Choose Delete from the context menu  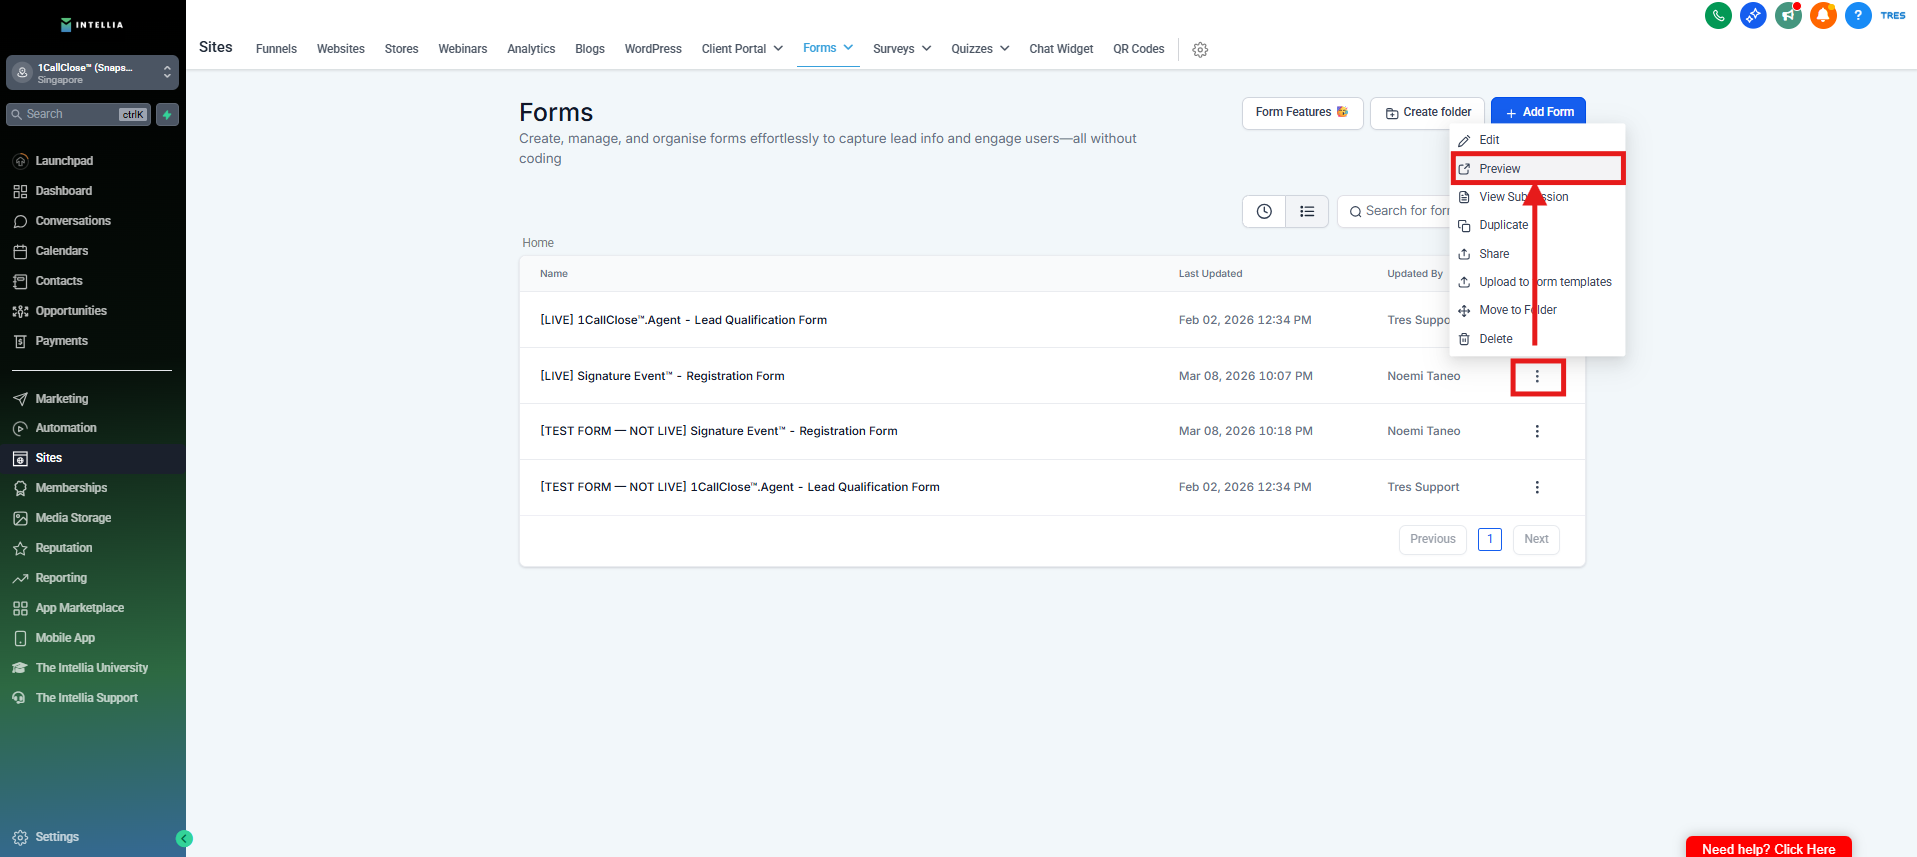[x=1537, y=339]
